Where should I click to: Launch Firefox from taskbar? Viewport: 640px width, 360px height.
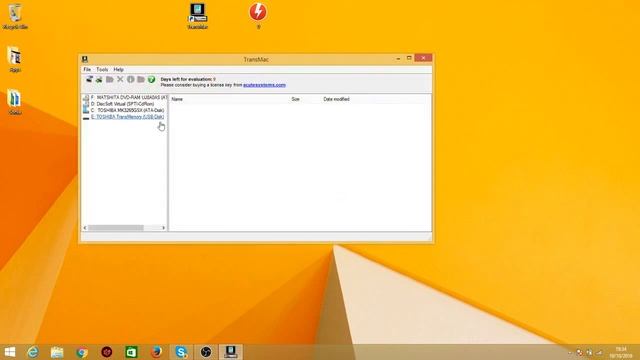pos(156,352)
